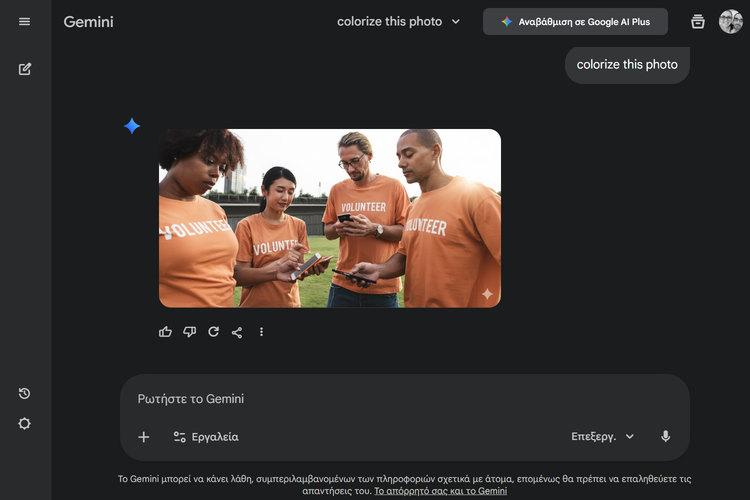
Task: Open more options three-dot menu
Action: 262,332
